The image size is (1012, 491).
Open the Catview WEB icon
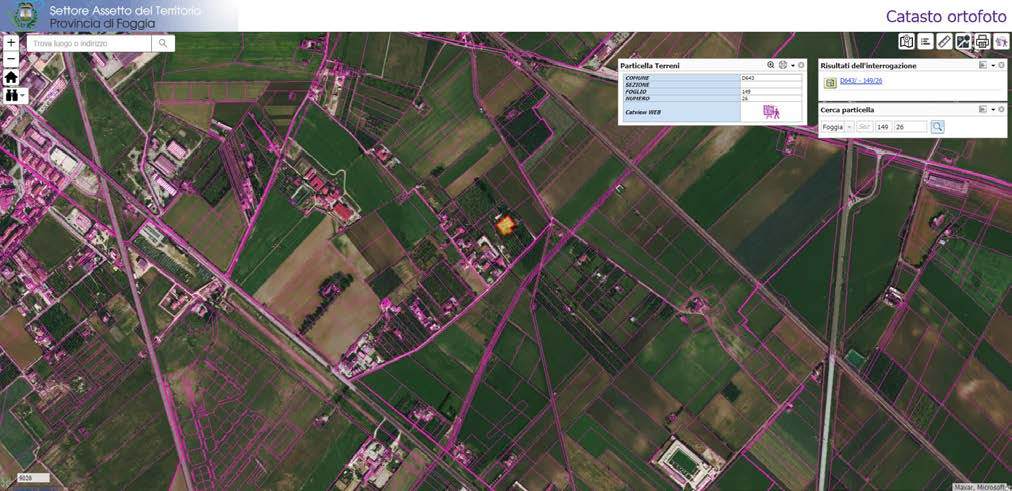771,112
